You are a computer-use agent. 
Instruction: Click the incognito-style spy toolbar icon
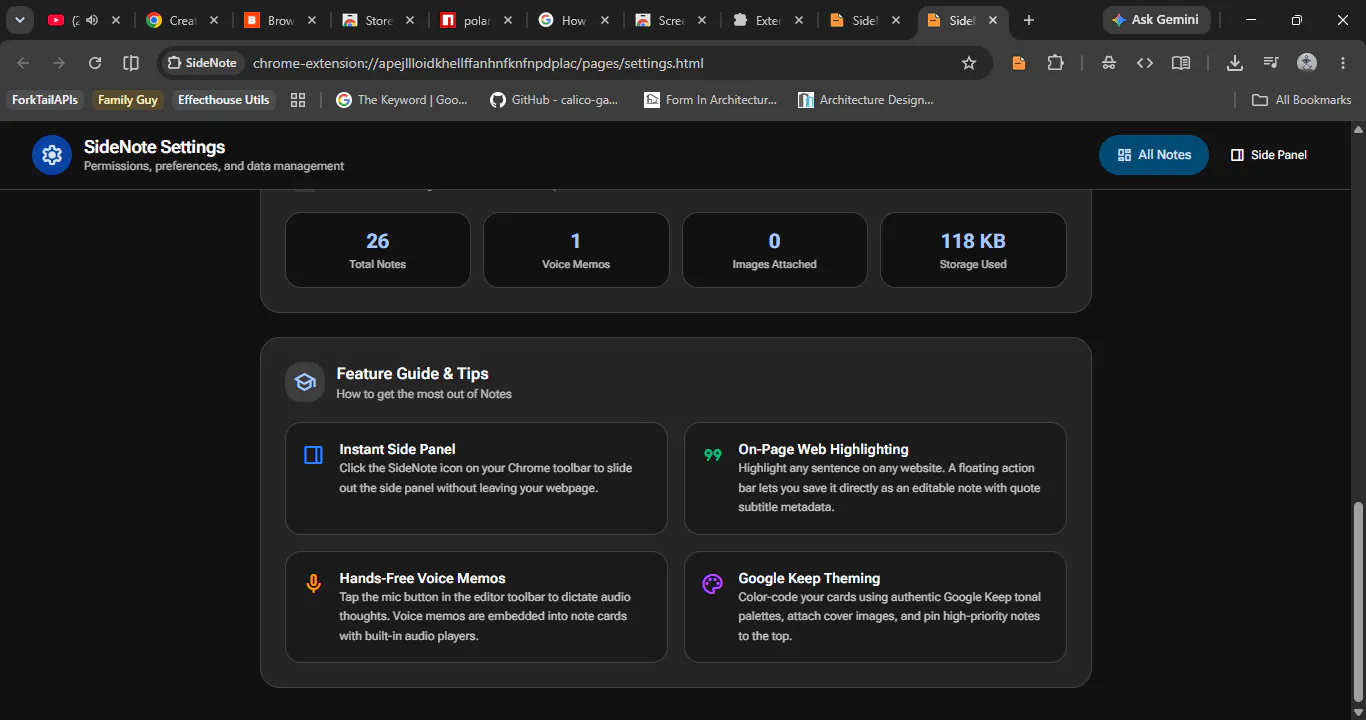1109,63
